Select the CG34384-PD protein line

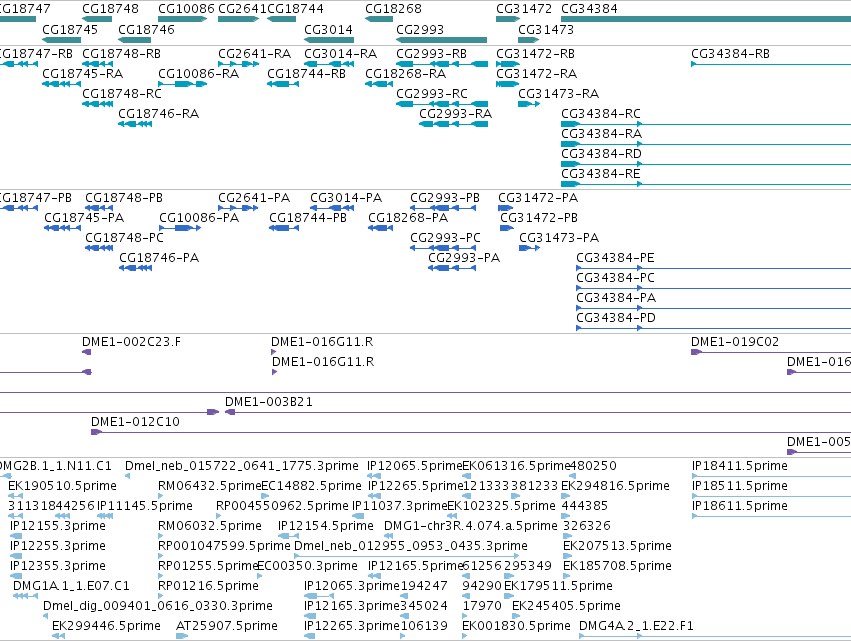(x=714, y=328)
